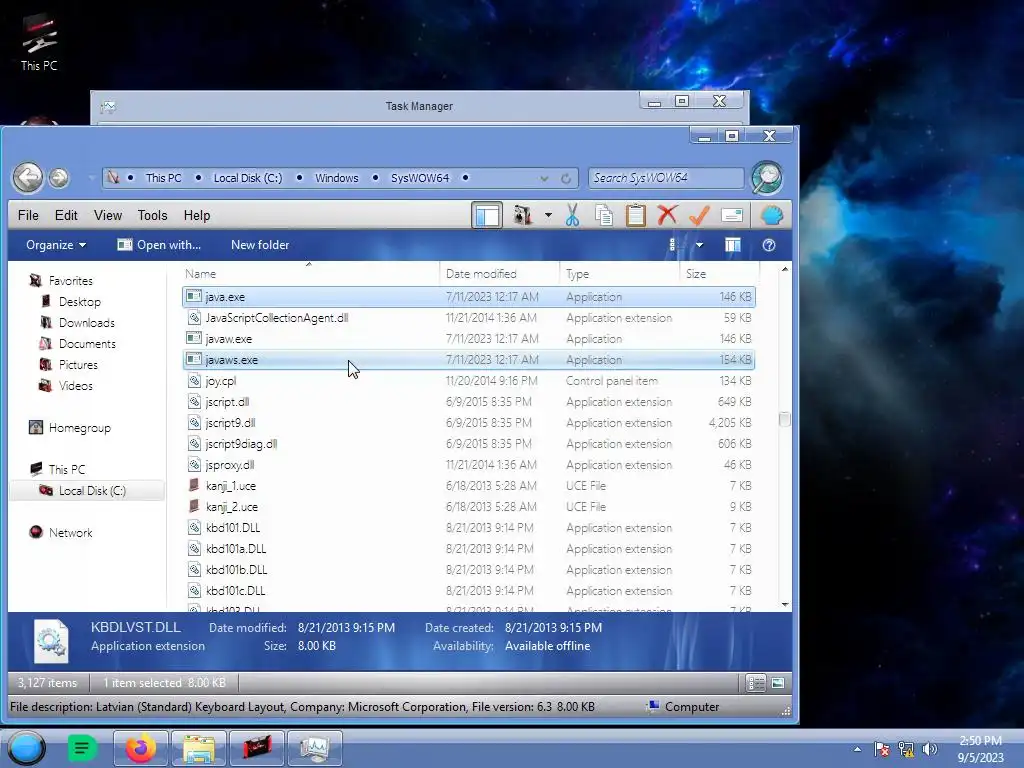Select Homegroup in navigation pane
The image size is (1024, 768).
80,428
